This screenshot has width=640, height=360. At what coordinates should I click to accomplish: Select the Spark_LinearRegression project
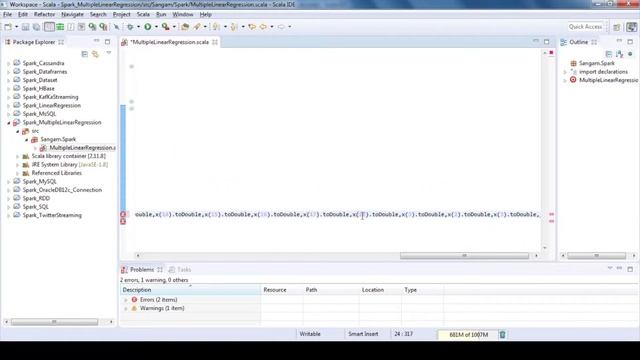[x=51, y=106]
